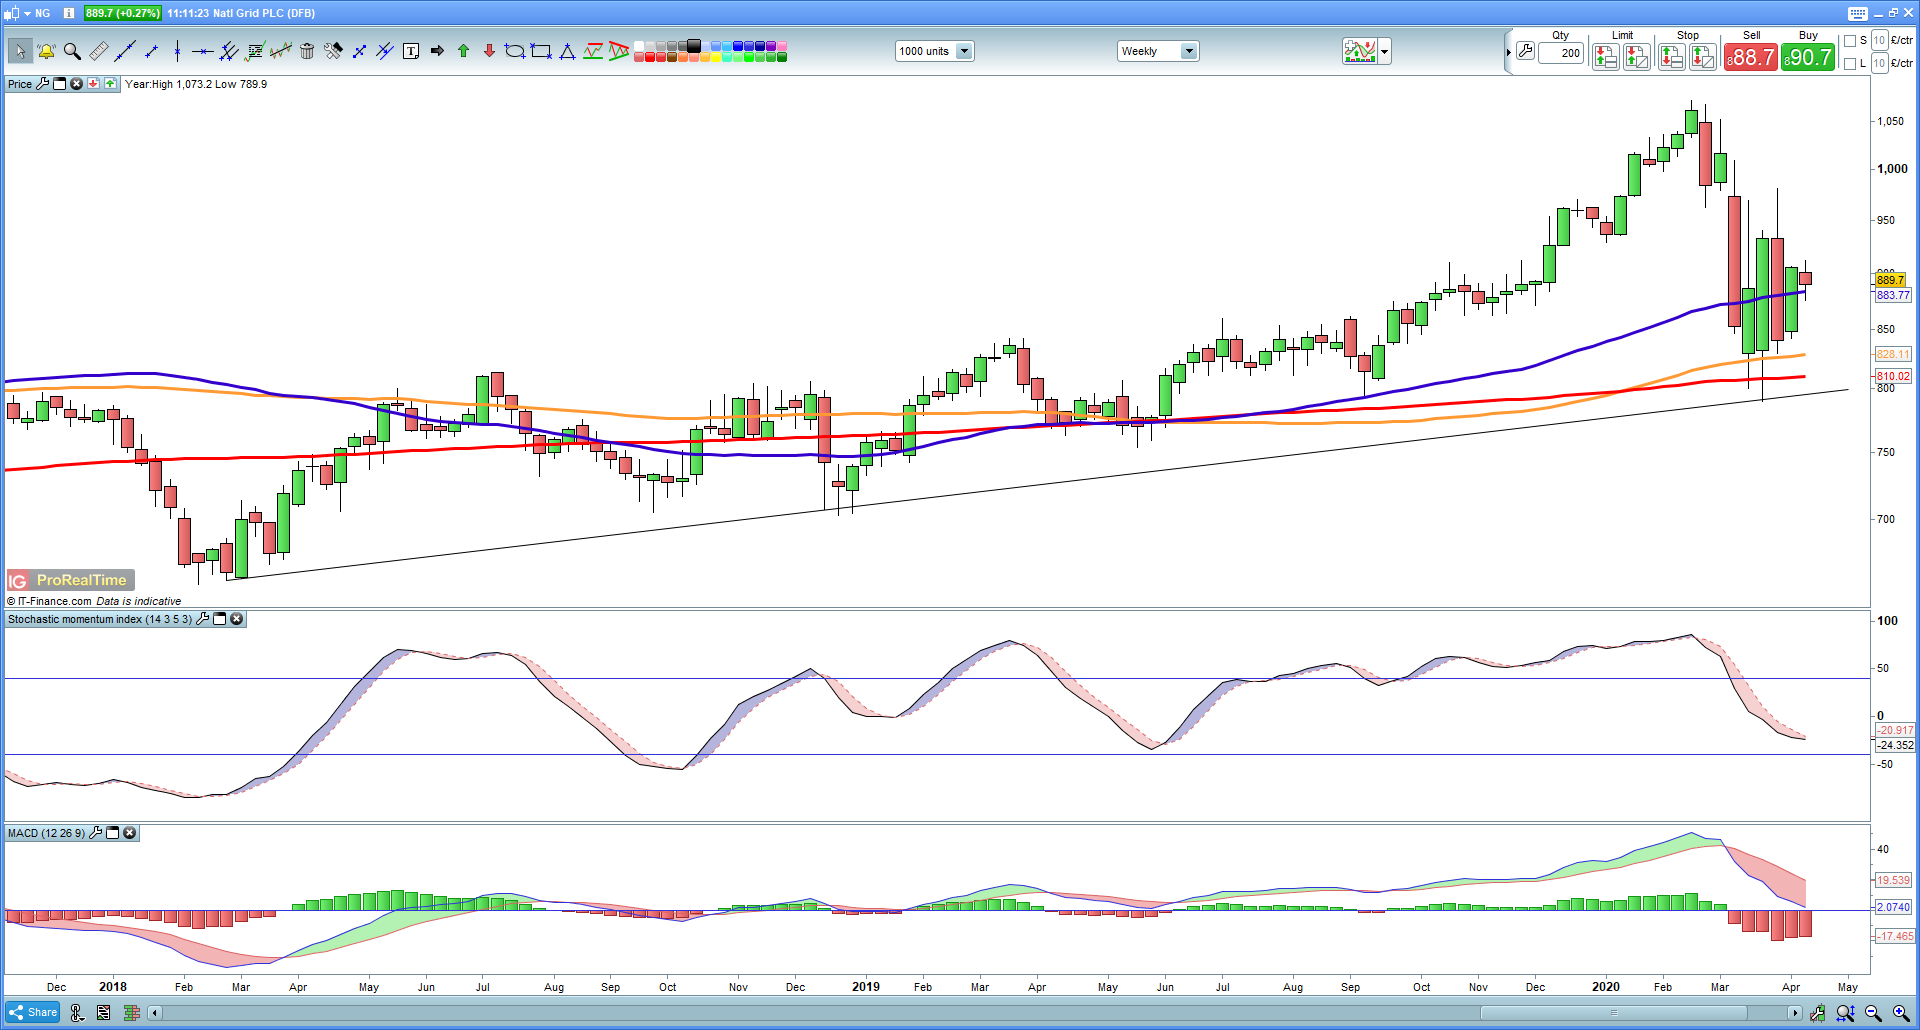Toggle the S stop checkbox

(1850, 41)
